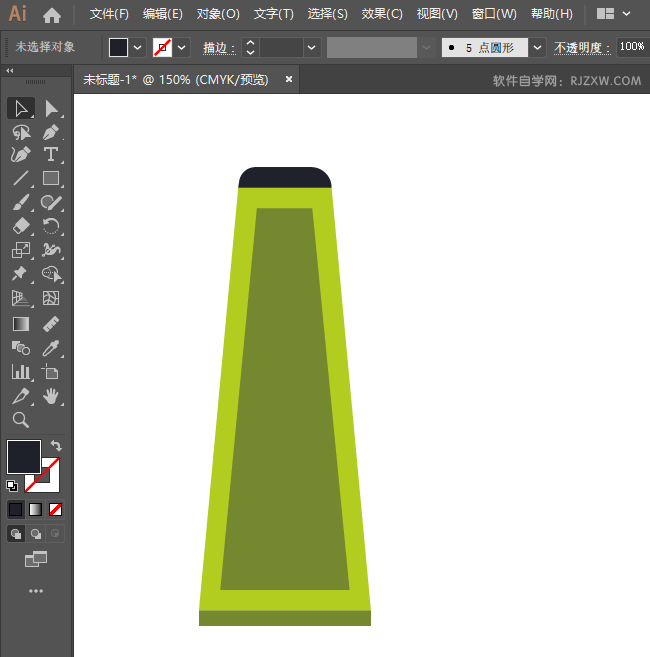Pick the Rectangle tool

51,179
